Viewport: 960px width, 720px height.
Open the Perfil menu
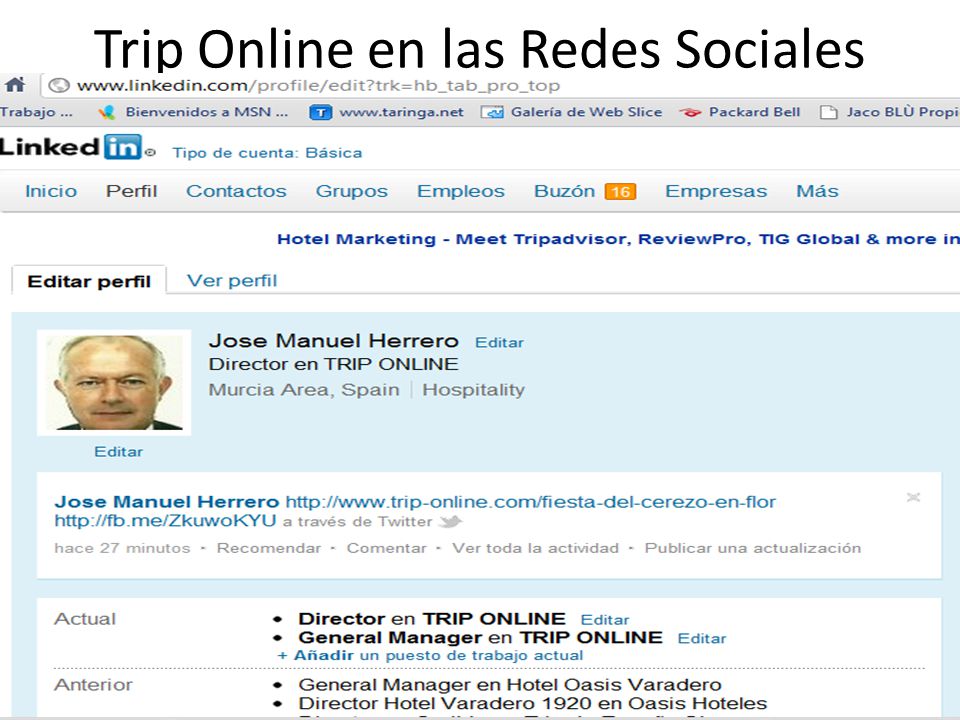132,191
